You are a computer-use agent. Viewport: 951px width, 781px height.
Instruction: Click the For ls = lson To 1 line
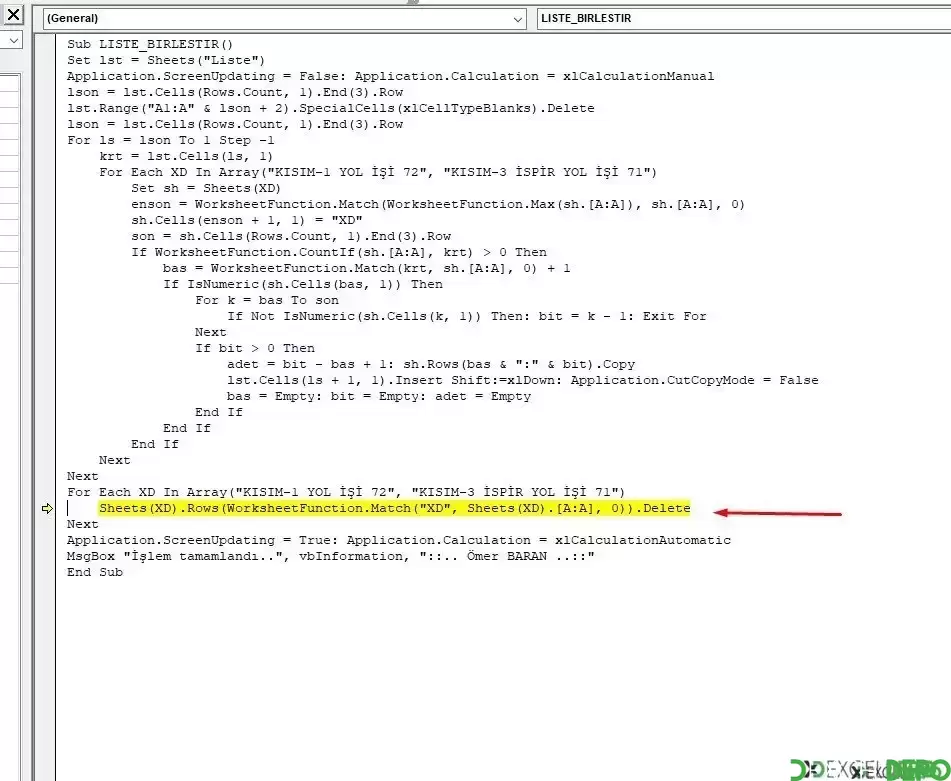[x=170, y=140]
